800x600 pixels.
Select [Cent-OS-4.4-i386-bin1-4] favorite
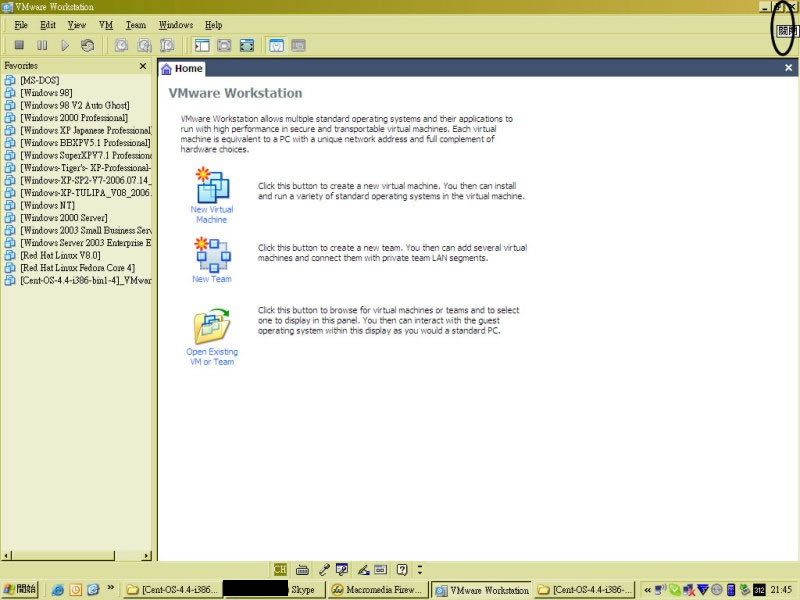point(86,280)
